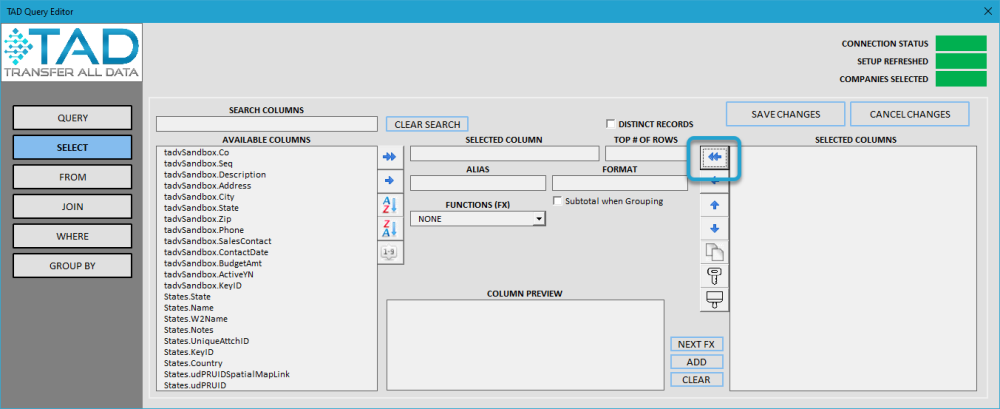Screen dimensions: 1000x409
Task: Select States.Country column
Action: (193, 363)
